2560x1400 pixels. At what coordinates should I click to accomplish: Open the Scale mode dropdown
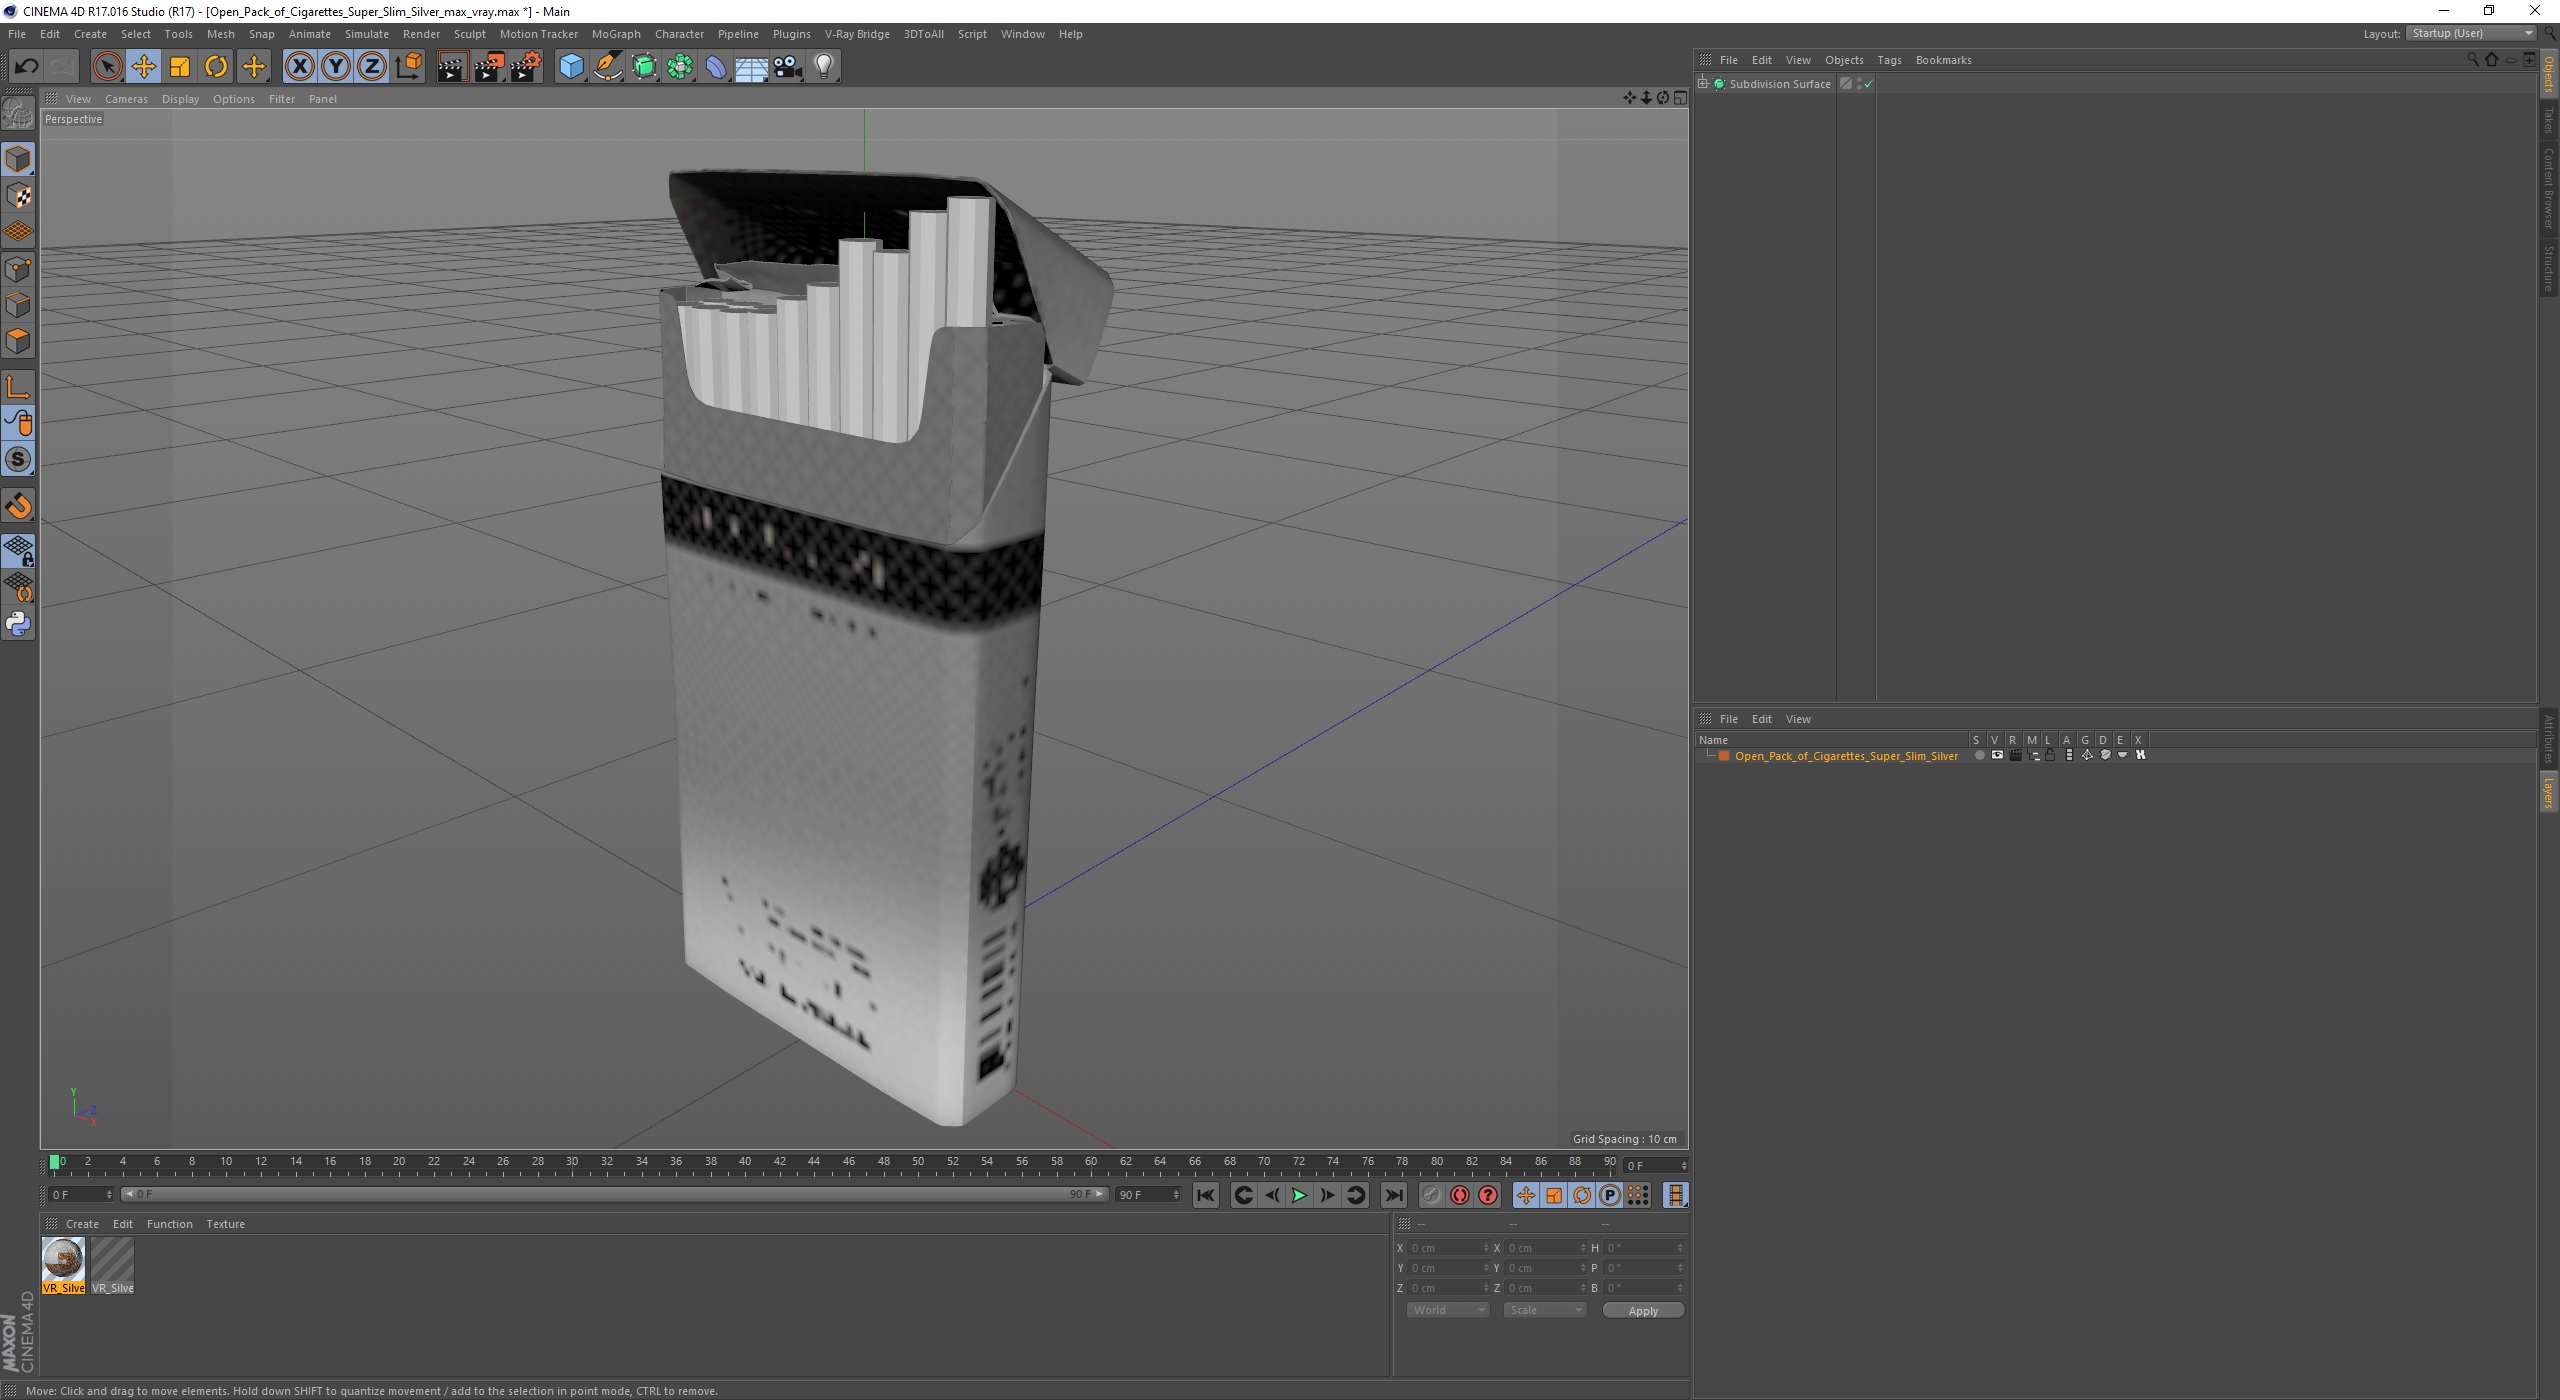point(1544,1310)
